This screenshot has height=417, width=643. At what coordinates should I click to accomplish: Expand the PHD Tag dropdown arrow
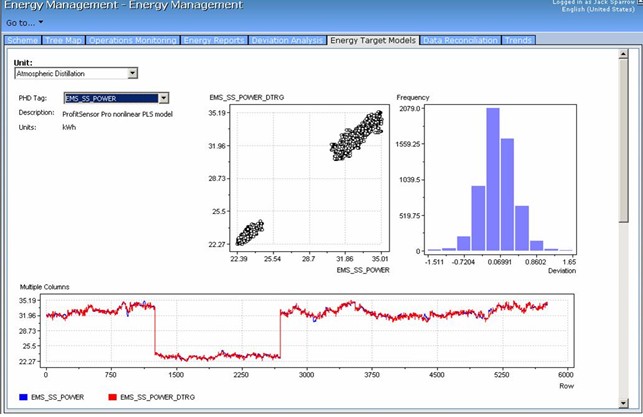coord(164,98)
